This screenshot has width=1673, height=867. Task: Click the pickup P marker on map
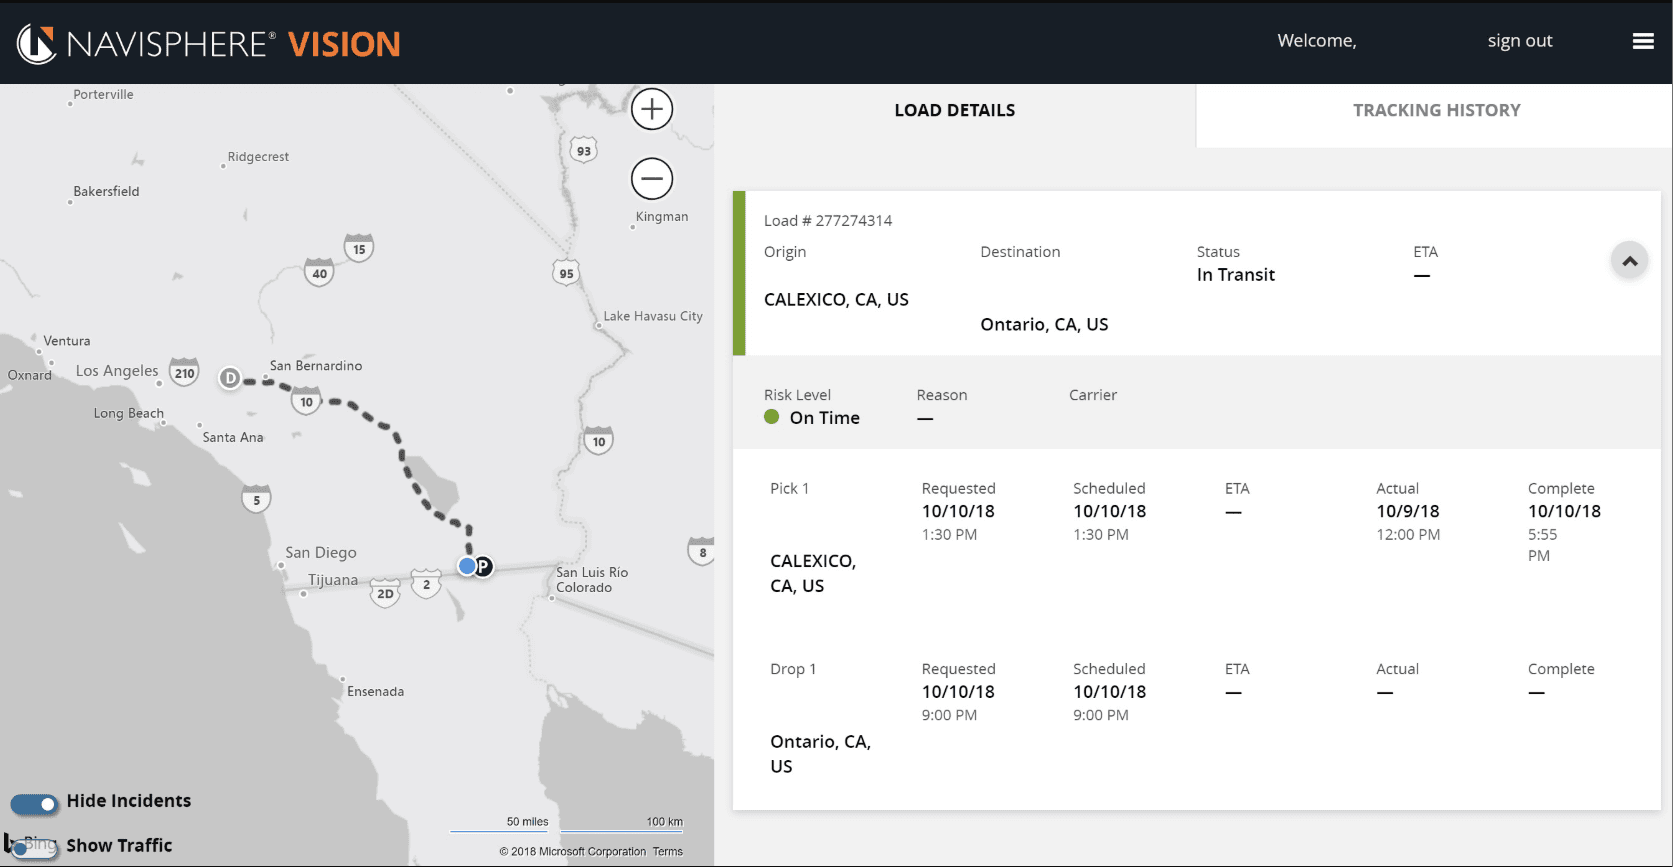pos(483,566)
